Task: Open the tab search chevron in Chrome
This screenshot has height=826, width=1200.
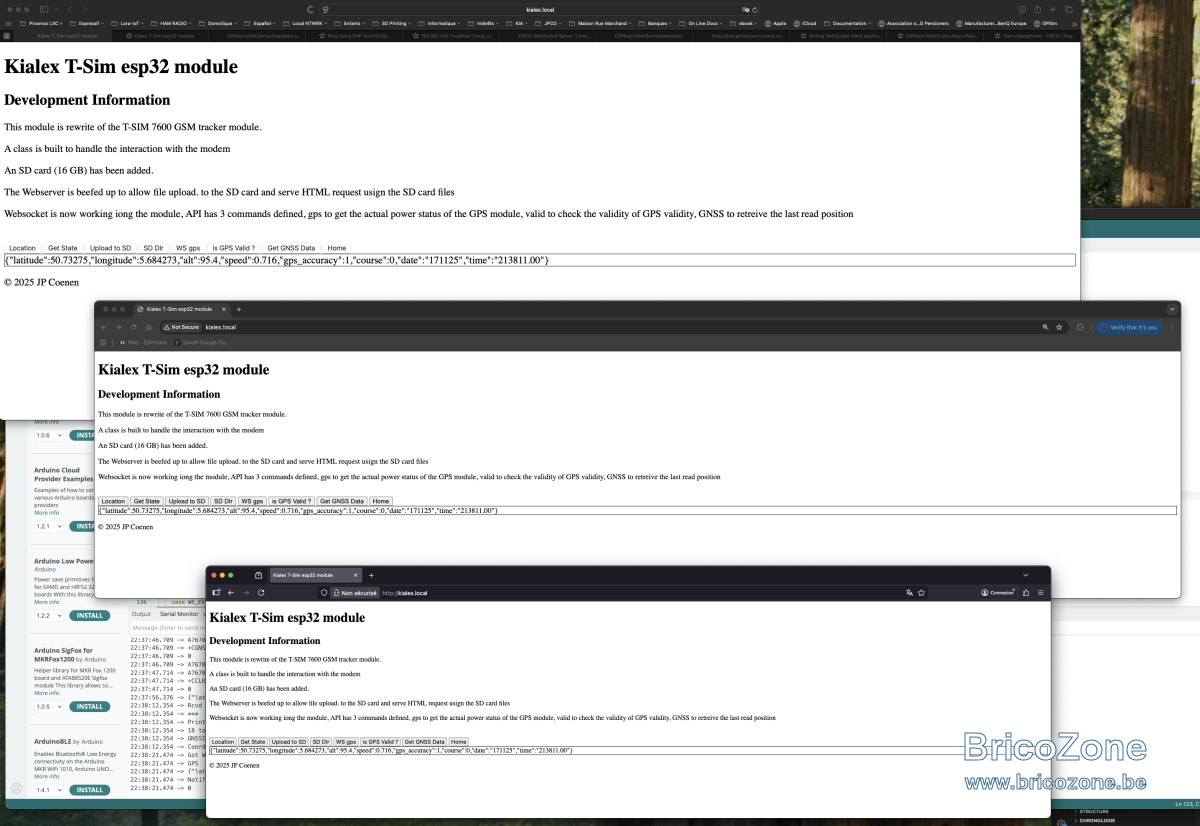Action: [x=1172, y=309]
